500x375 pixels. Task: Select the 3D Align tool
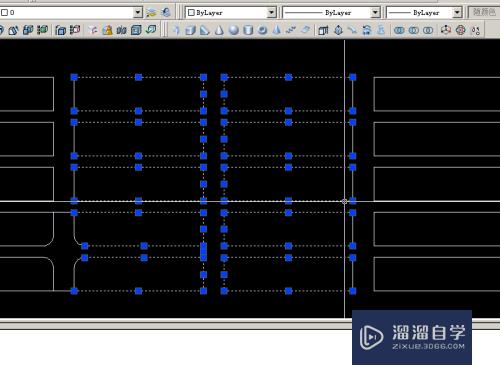(475, 30)
